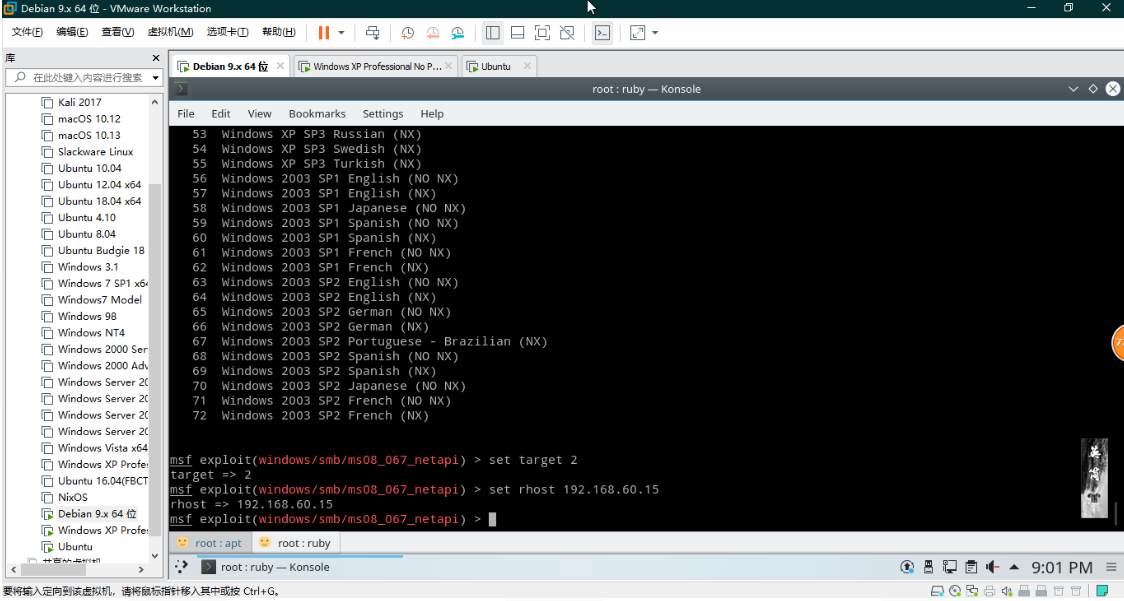Open Konsole Edit menu
This screenshot has height=601, width=1124.
221,113
